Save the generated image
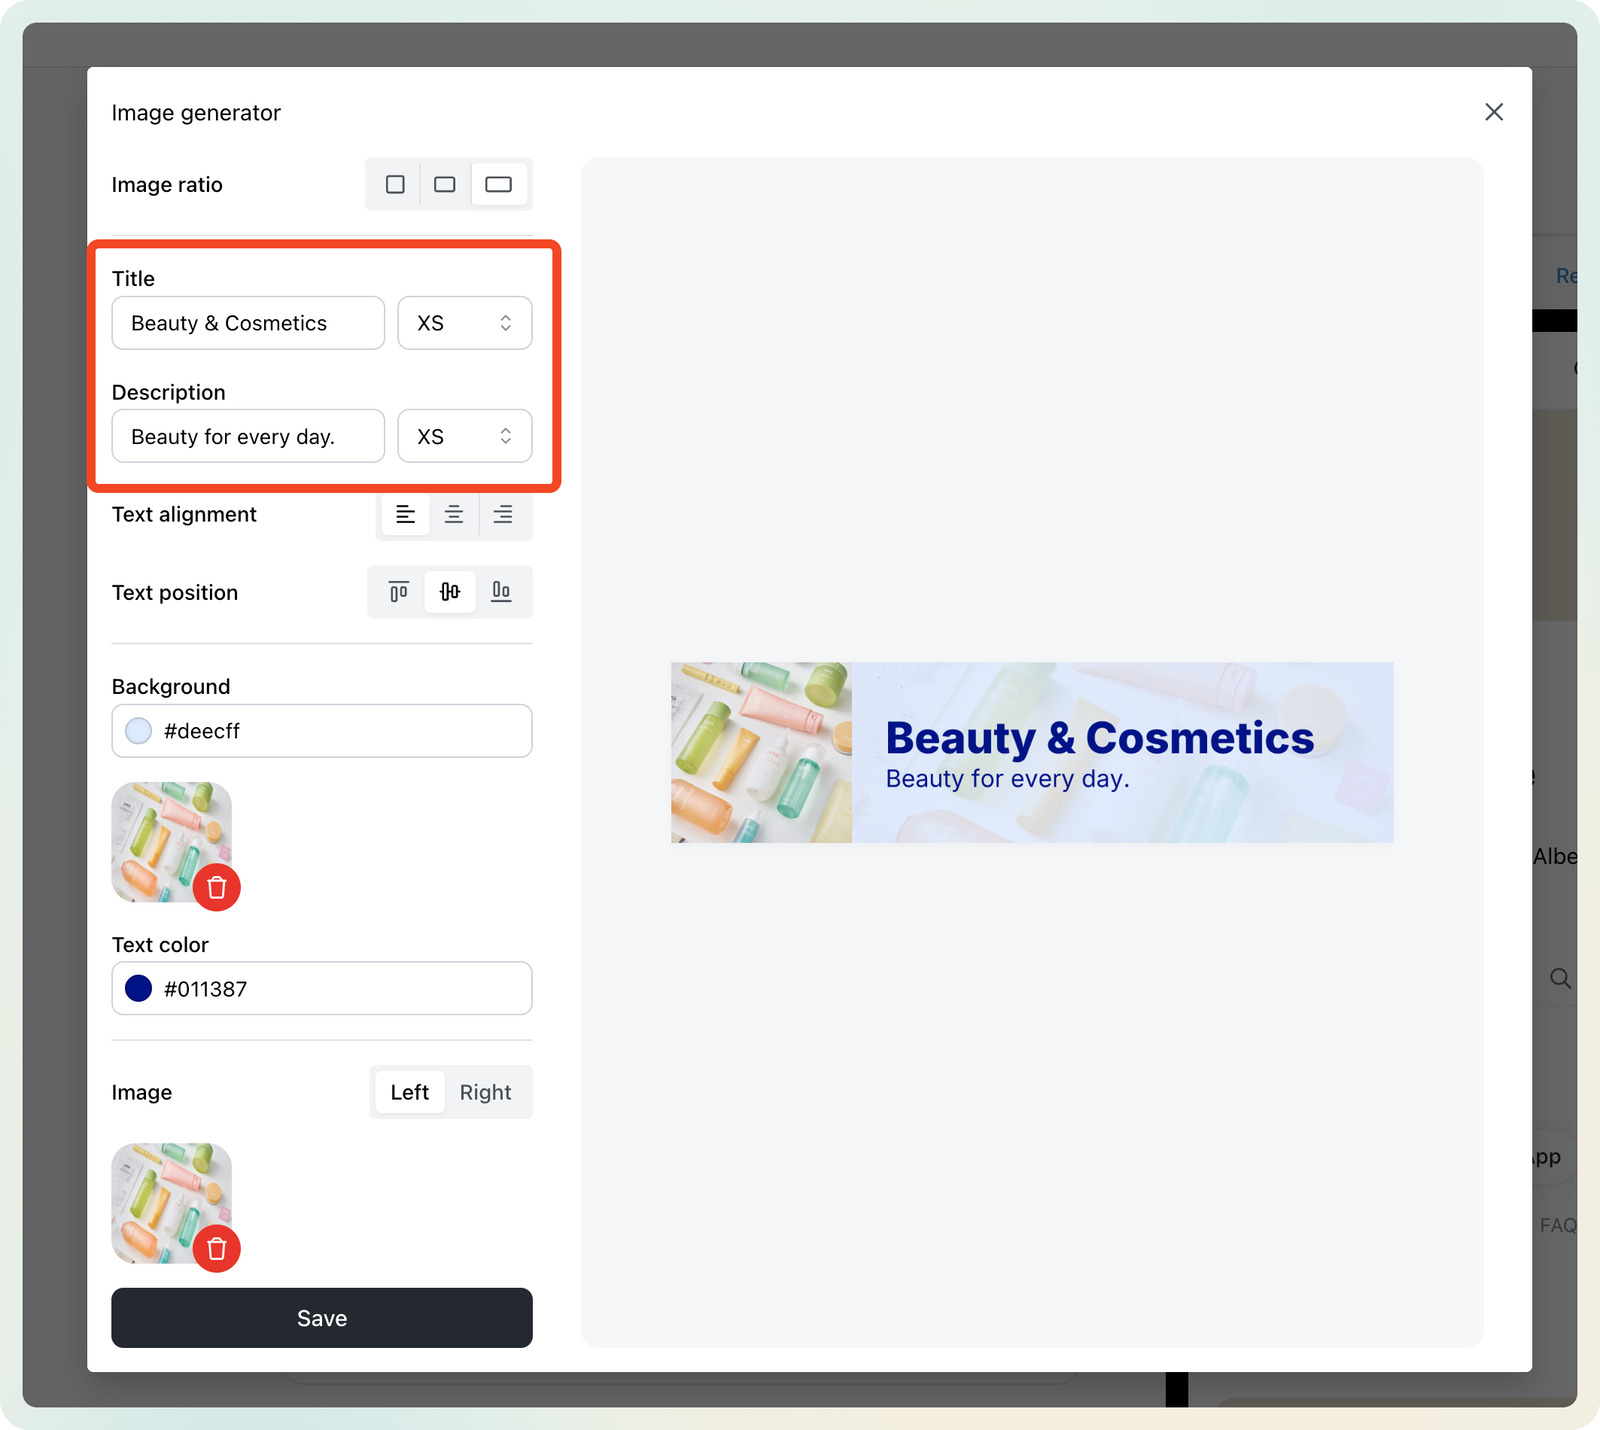 coord(322,1318)
